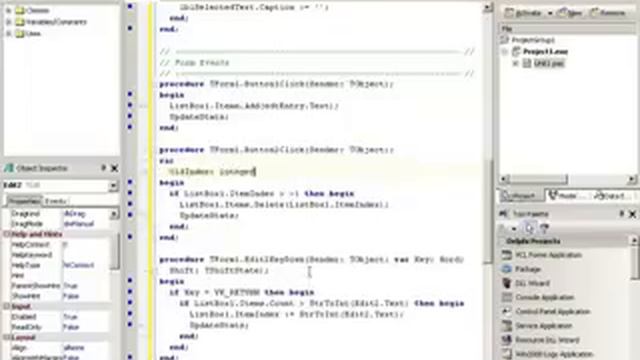Viewport: 640px width, 360px height.
Task: Pin the Tool Palette panel
Action: (x=622, y=213)
